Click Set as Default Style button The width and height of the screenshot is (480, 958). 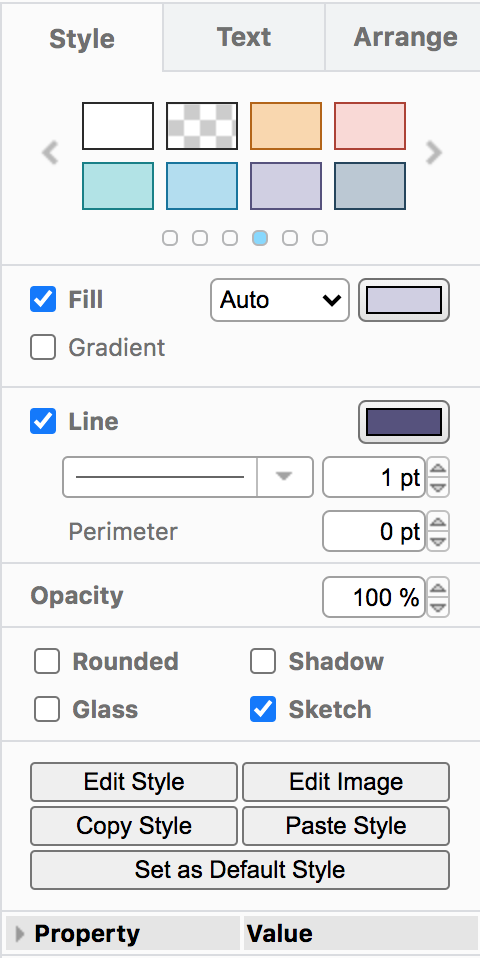[240, 869]
